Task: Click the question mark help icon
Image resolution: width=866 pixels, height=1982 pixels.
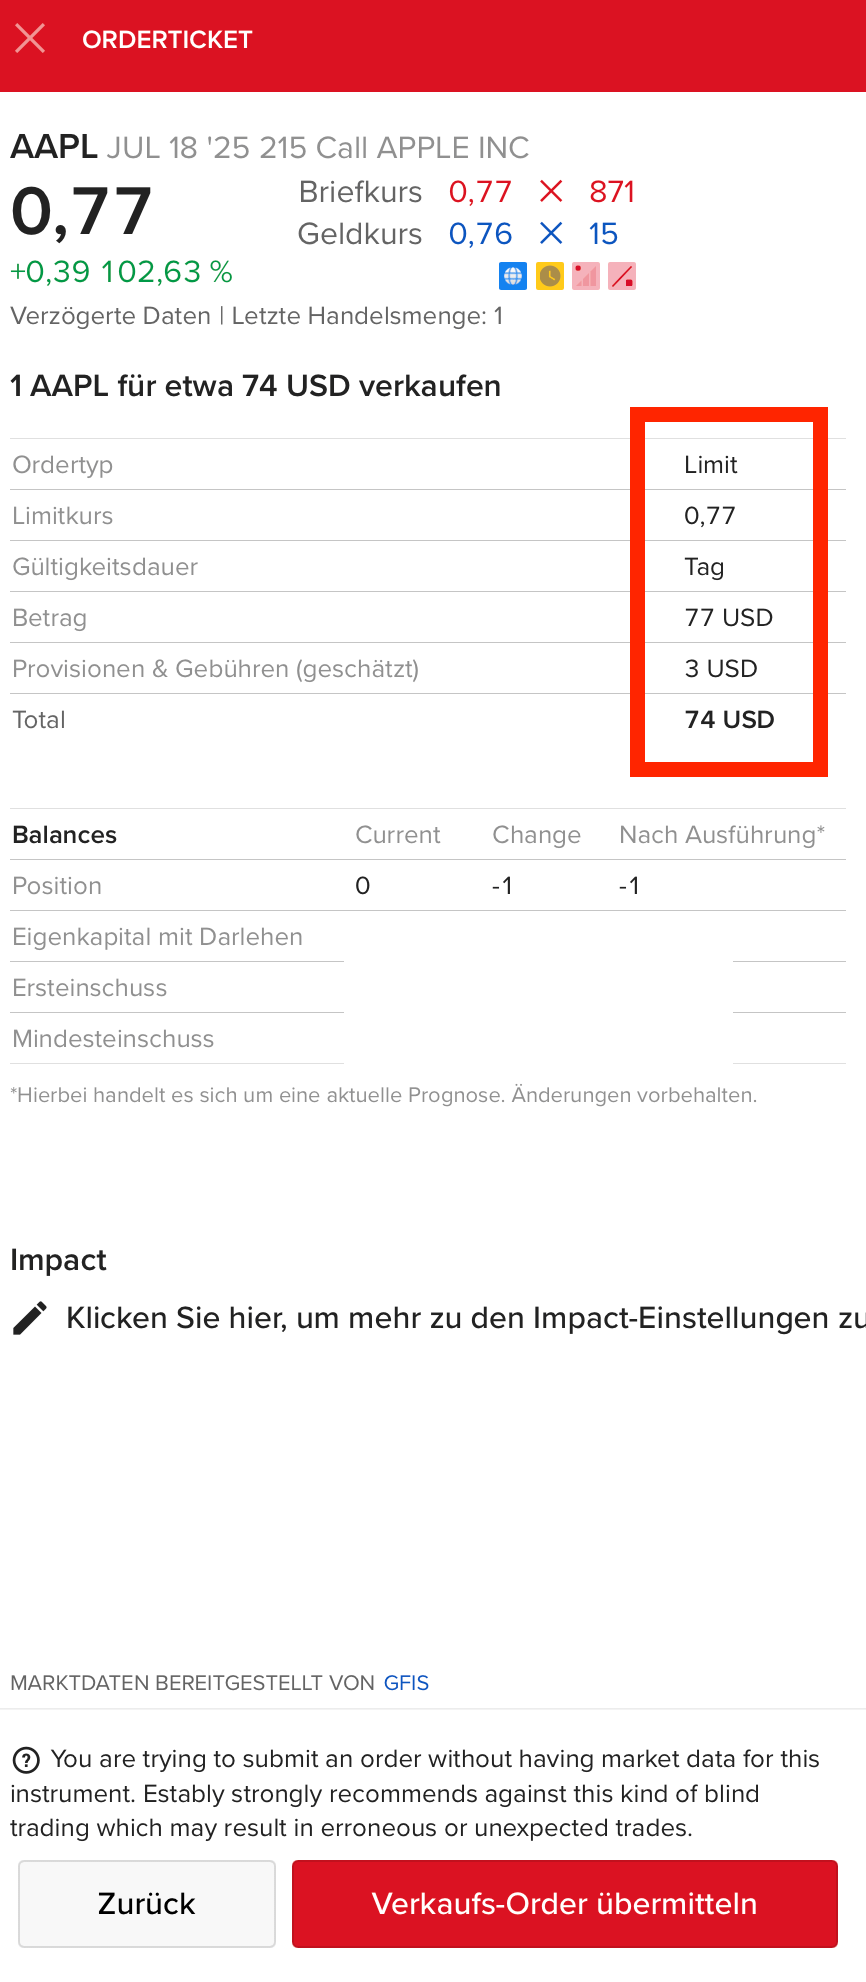Action: click(25, 1759)
